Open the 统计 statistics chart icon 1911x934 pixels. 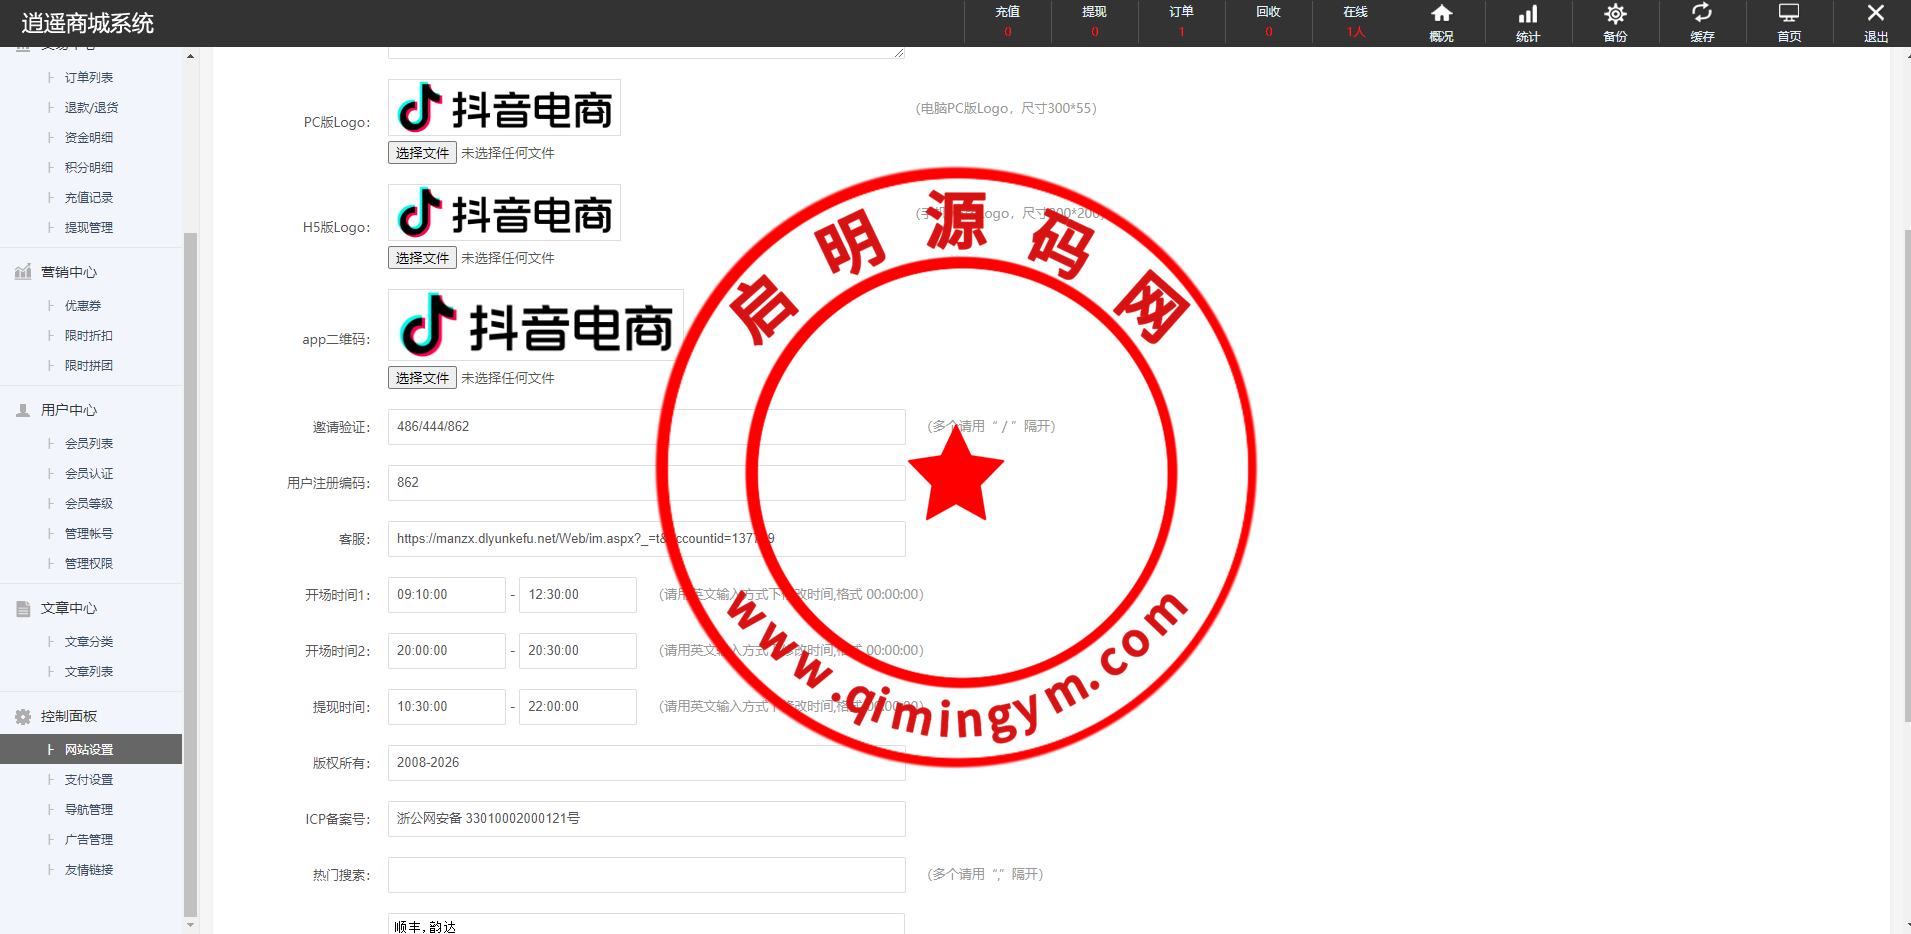(1528, 14)
